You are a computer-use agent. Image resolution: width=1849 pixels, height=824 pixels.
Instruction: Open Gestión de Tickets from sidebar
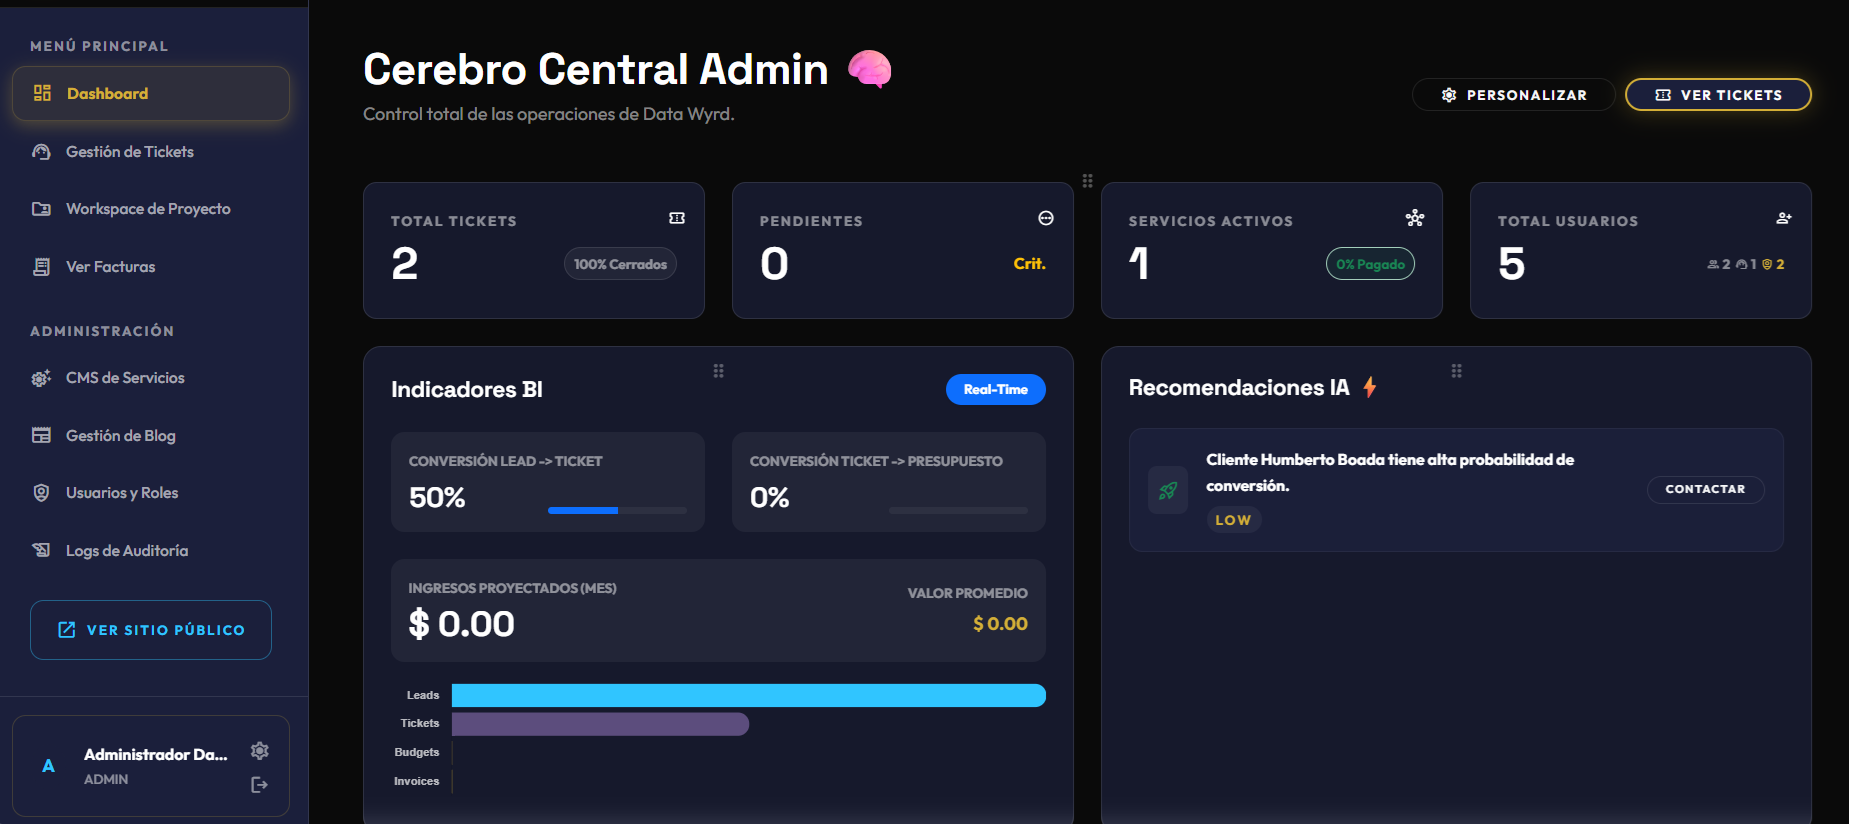point(130,152)
